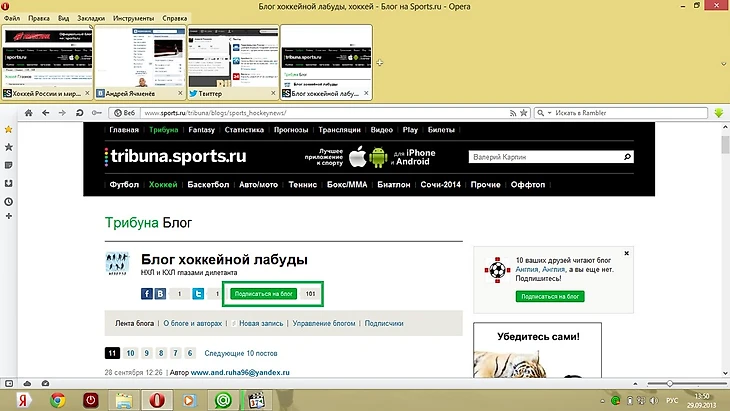
Task: Open Google Chrome from the taskbar
Action: pos(58,400)
